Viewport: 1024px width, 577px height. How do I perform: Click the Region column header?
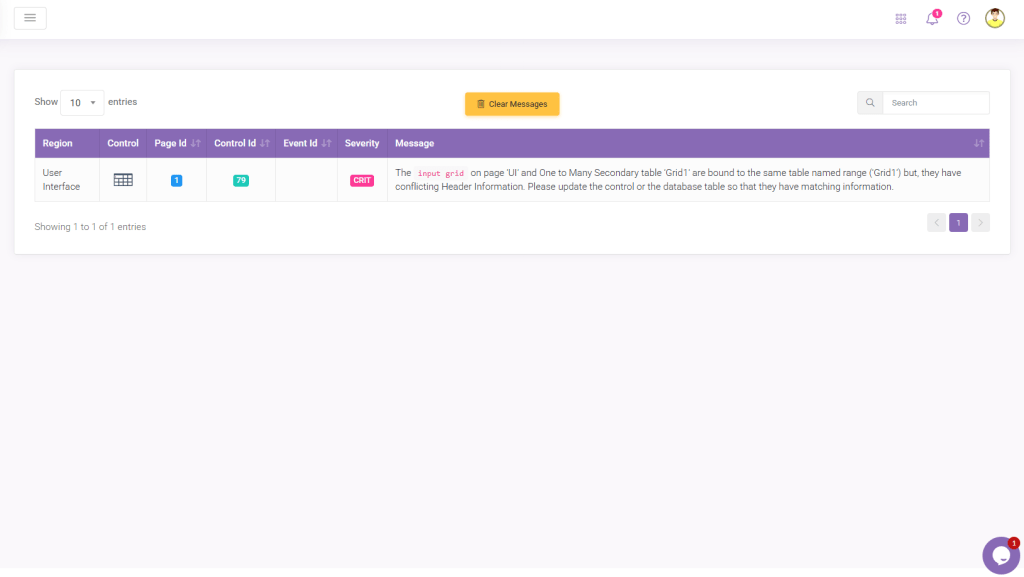click(x=67, y=143)
